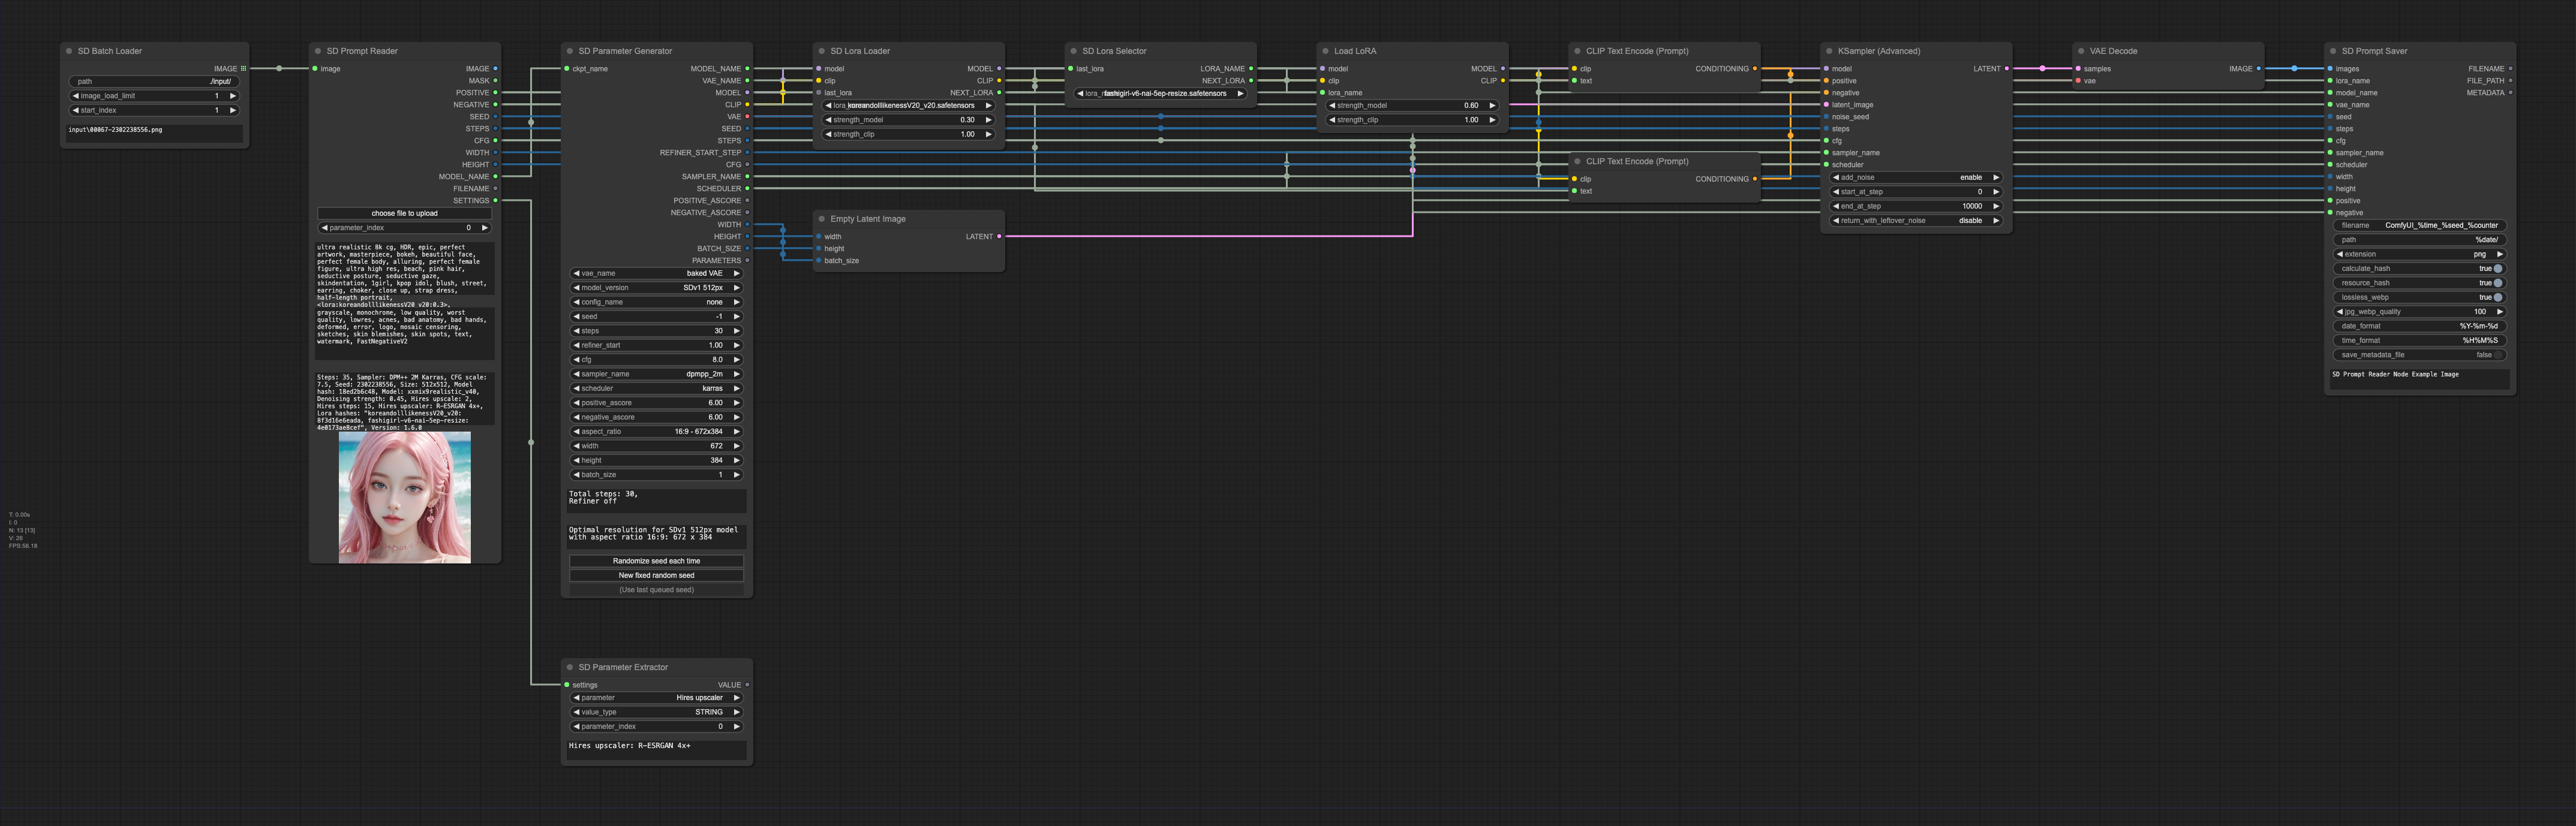Collapse the SD Batch Loader node
The image size is (2576, 826).
[68, 51]
